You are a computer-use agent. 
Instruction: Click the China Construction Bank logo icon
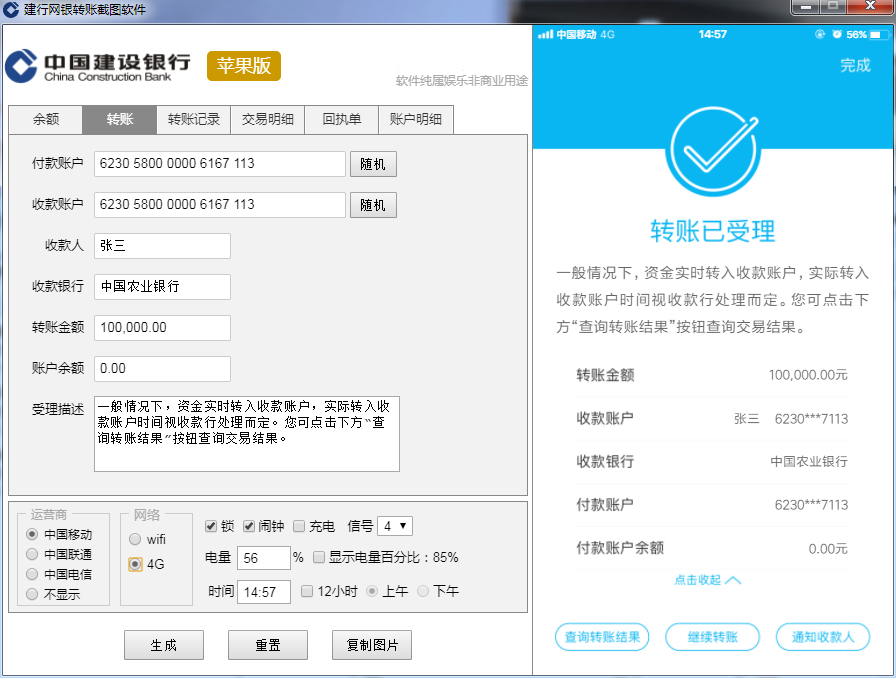tap(21, 66)
